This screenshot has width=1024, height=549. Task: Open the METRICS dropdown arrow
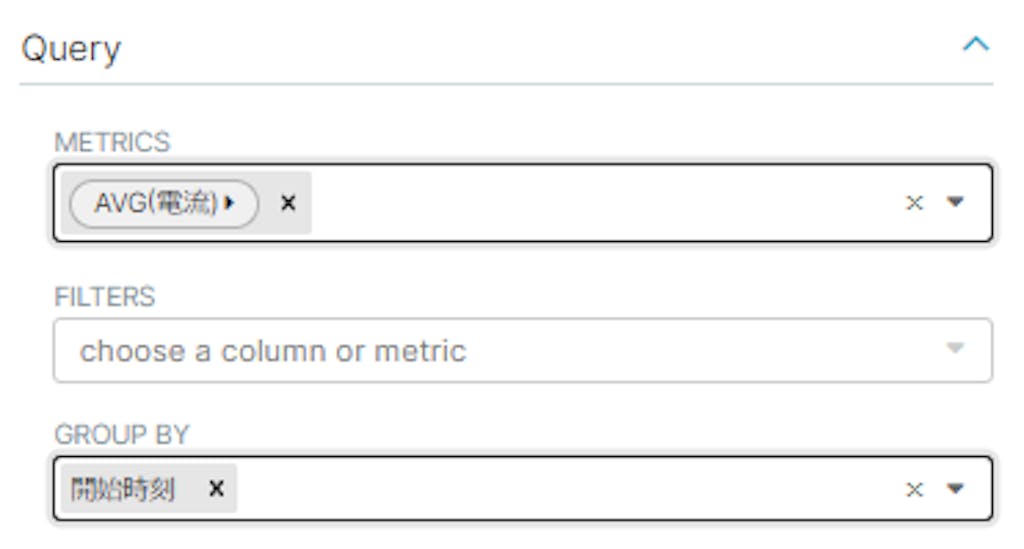pos(955,202)
